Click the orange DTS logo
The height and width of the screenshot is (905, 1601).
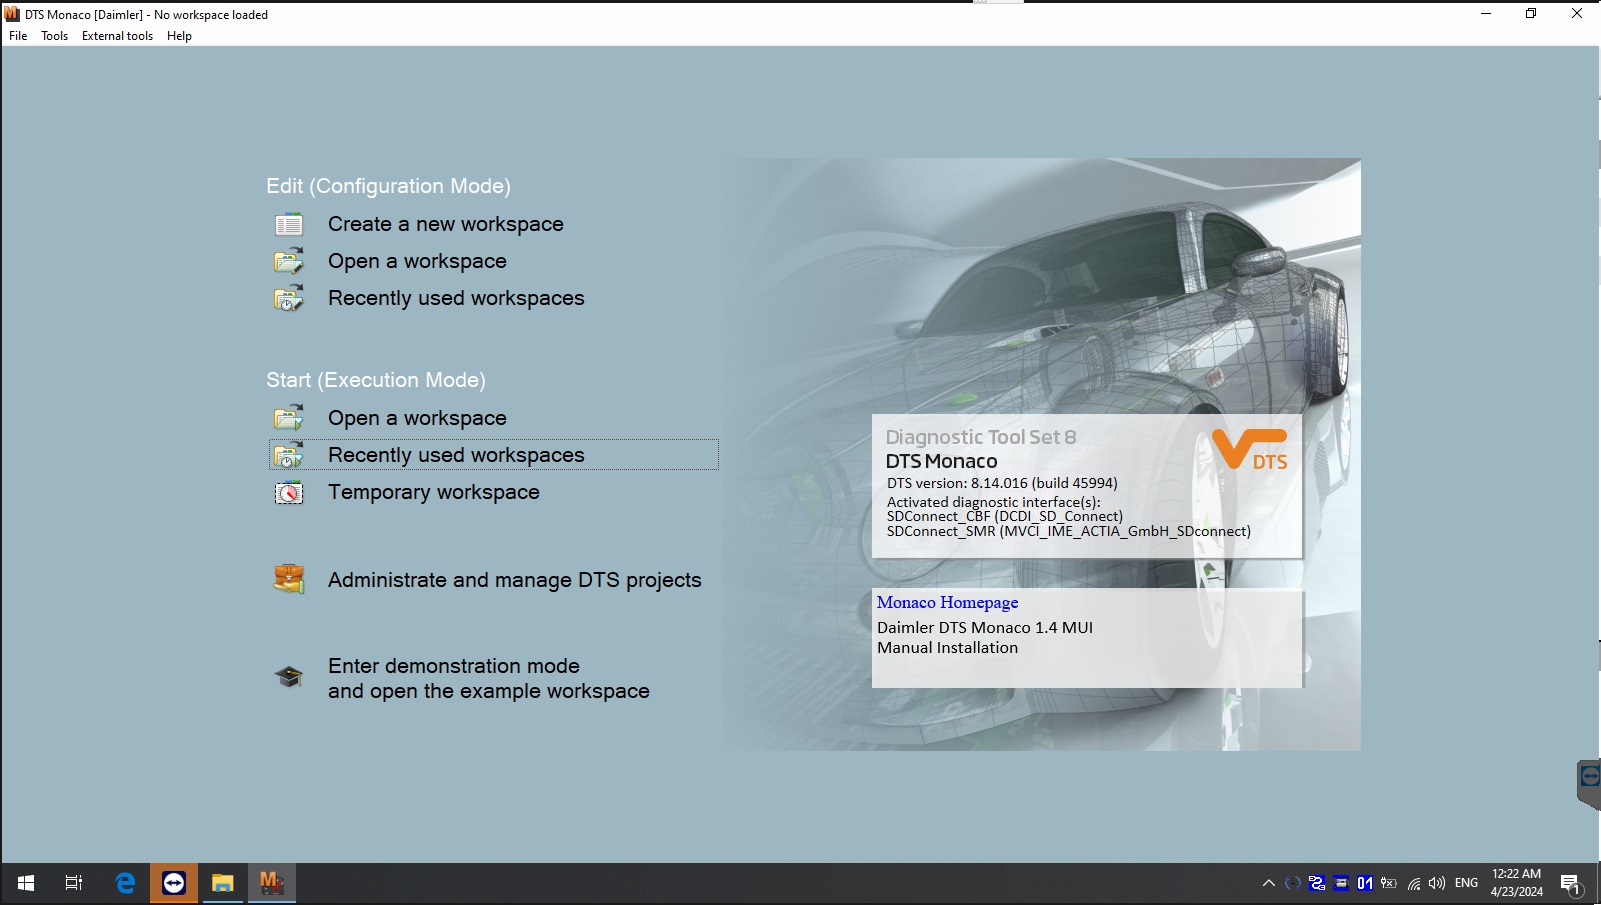coord(1249,449)
